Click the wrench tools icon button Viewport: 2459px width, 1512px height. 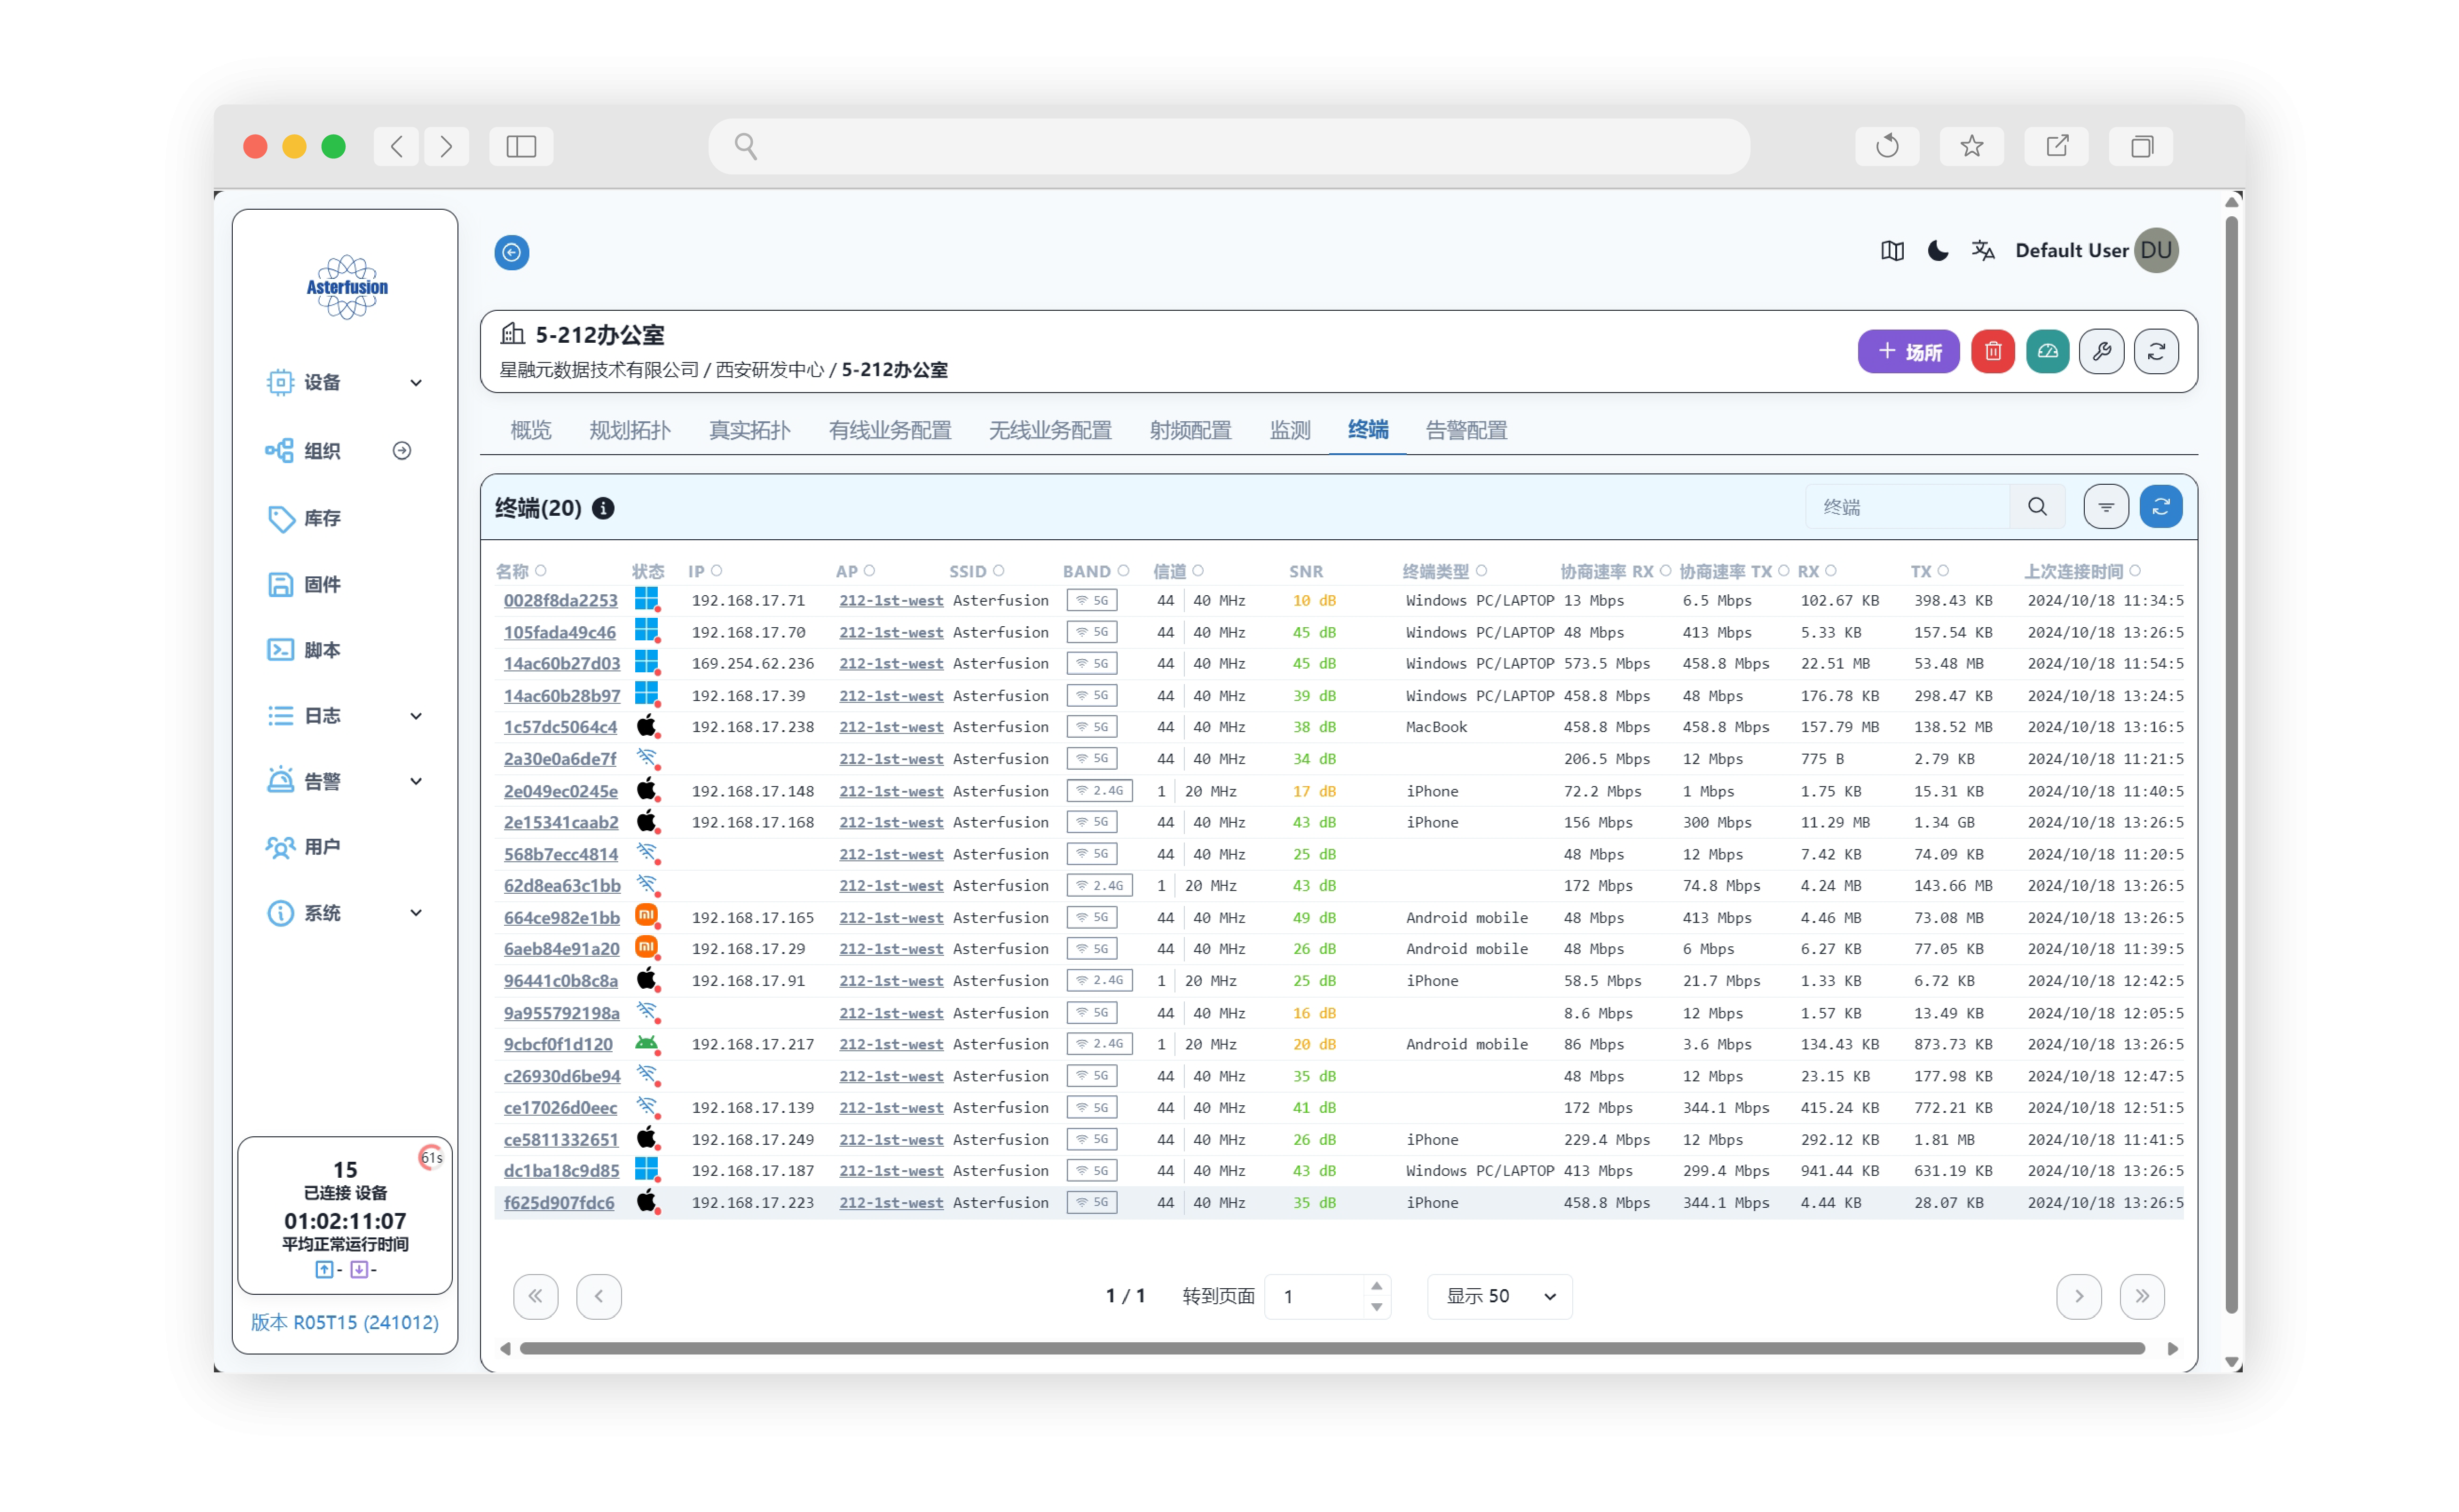click(x=2101, y=352)
